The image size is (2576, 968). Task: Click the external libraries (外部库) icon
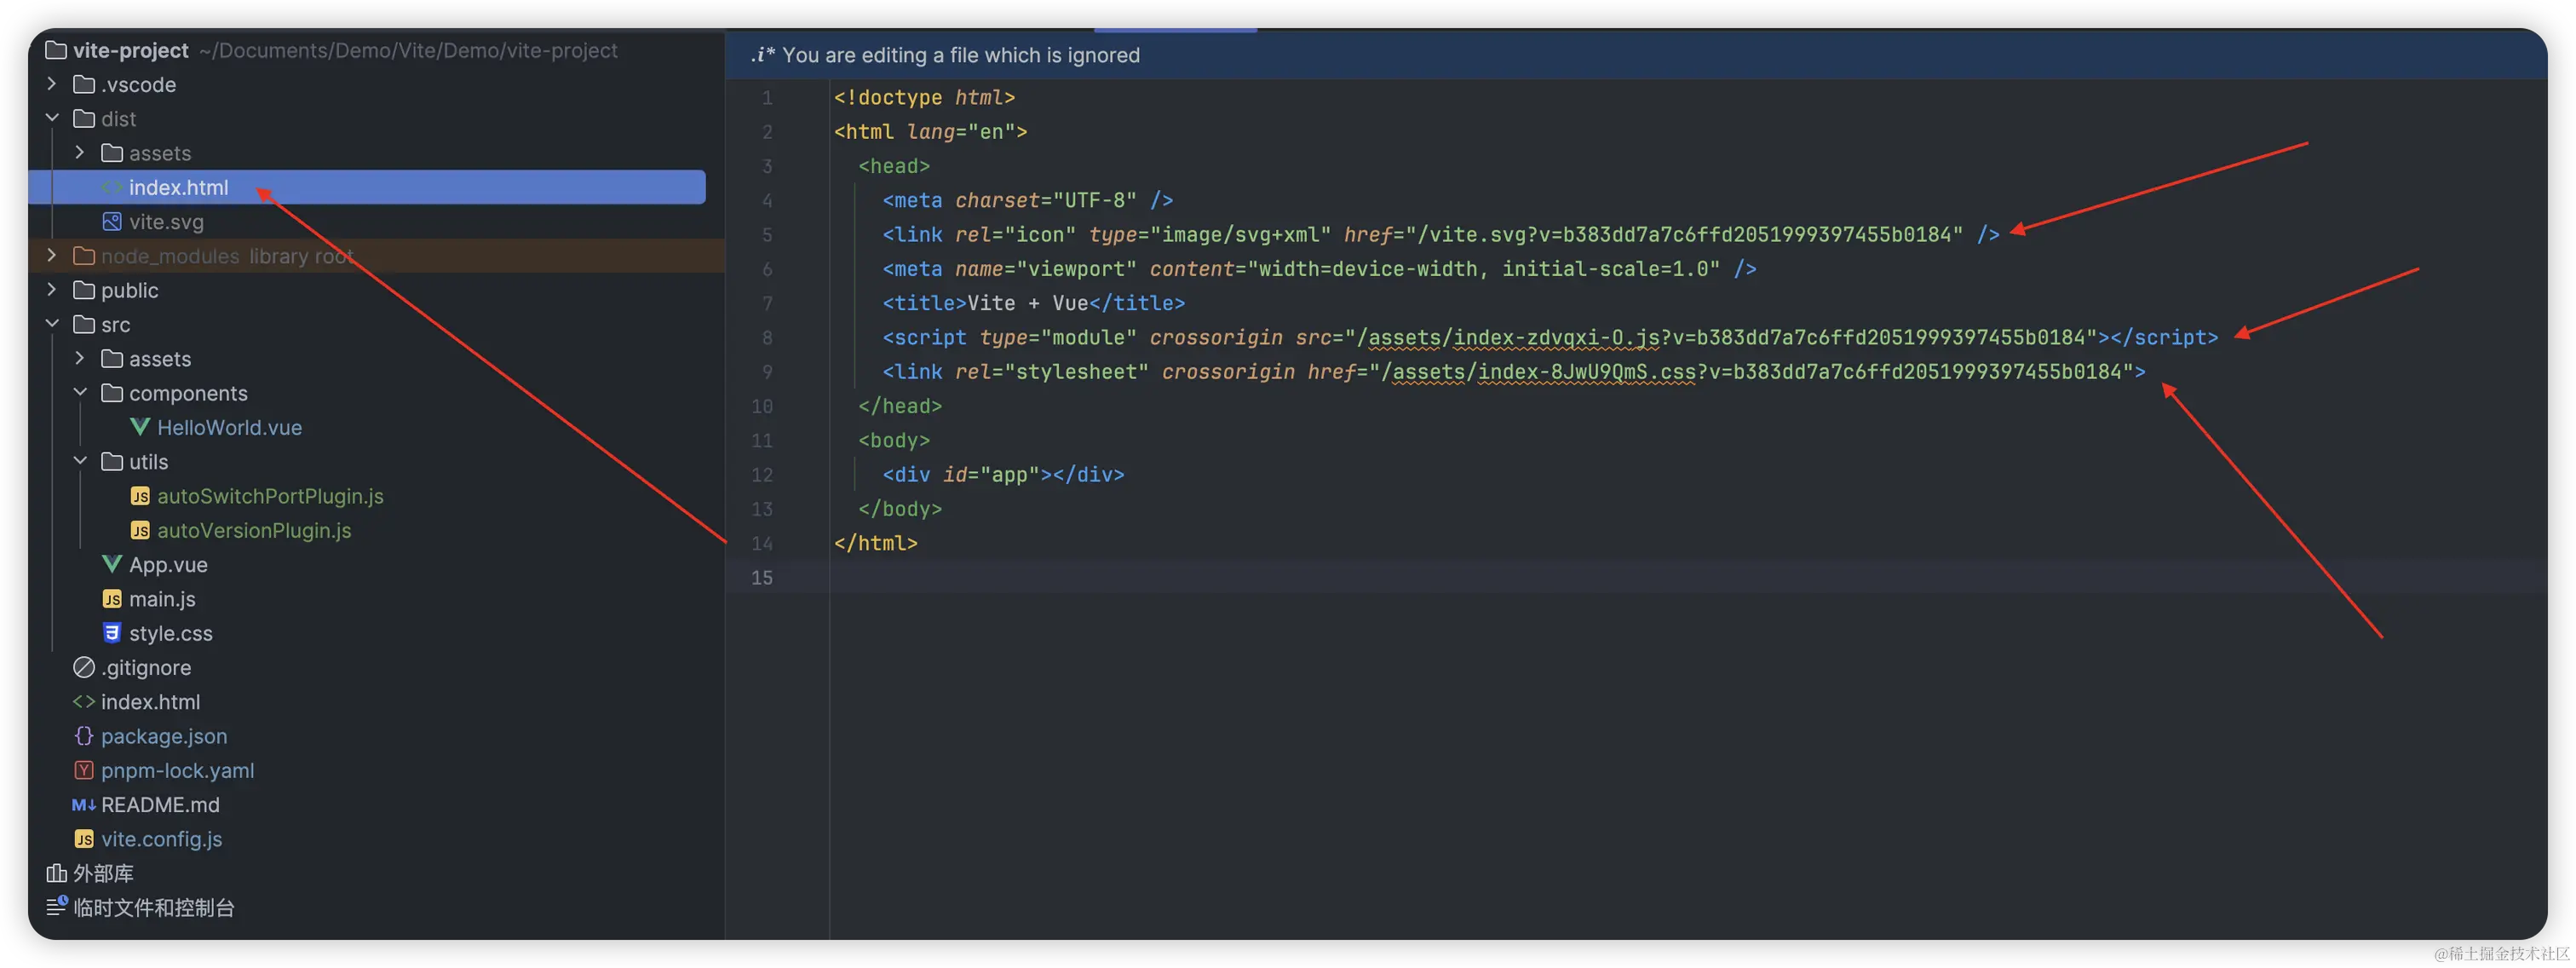click(x=56, y=873)
